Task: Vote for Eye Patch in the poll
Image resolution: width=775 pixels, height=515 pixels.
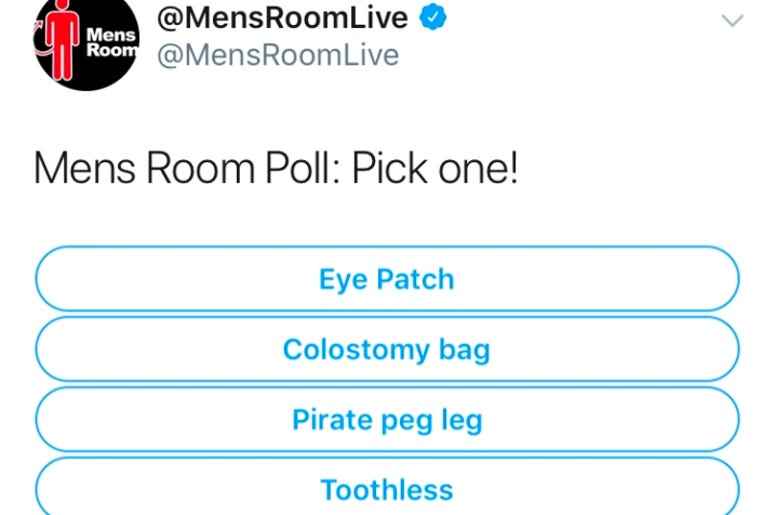Action: point(387,278)
